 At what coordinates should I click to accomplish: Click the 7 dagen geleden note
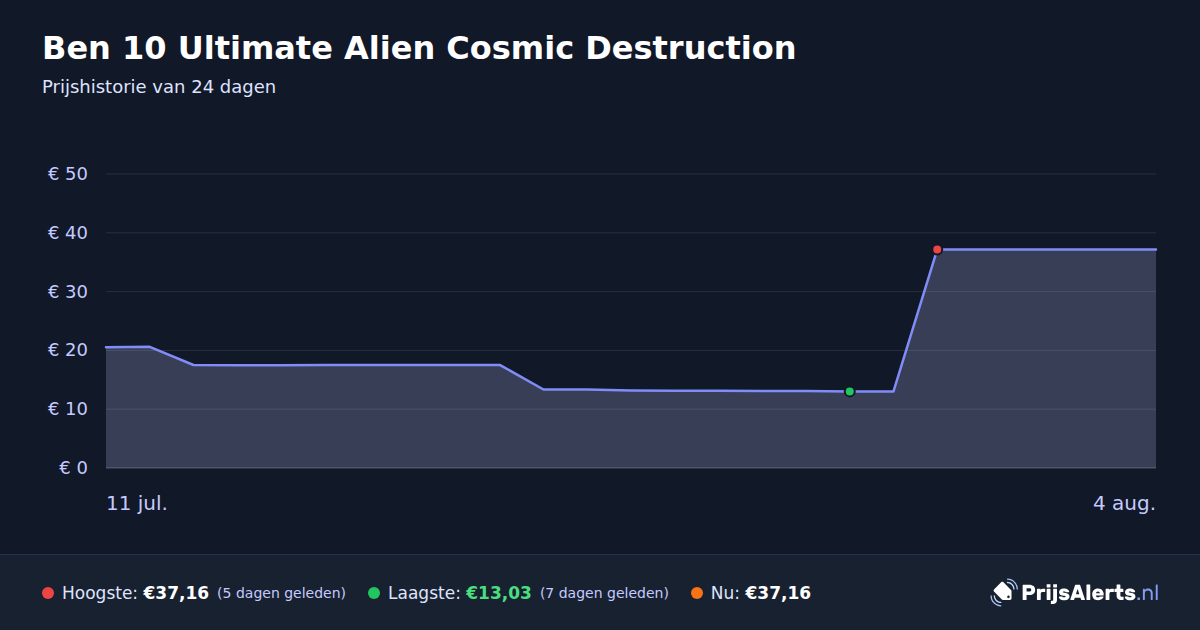604,593
